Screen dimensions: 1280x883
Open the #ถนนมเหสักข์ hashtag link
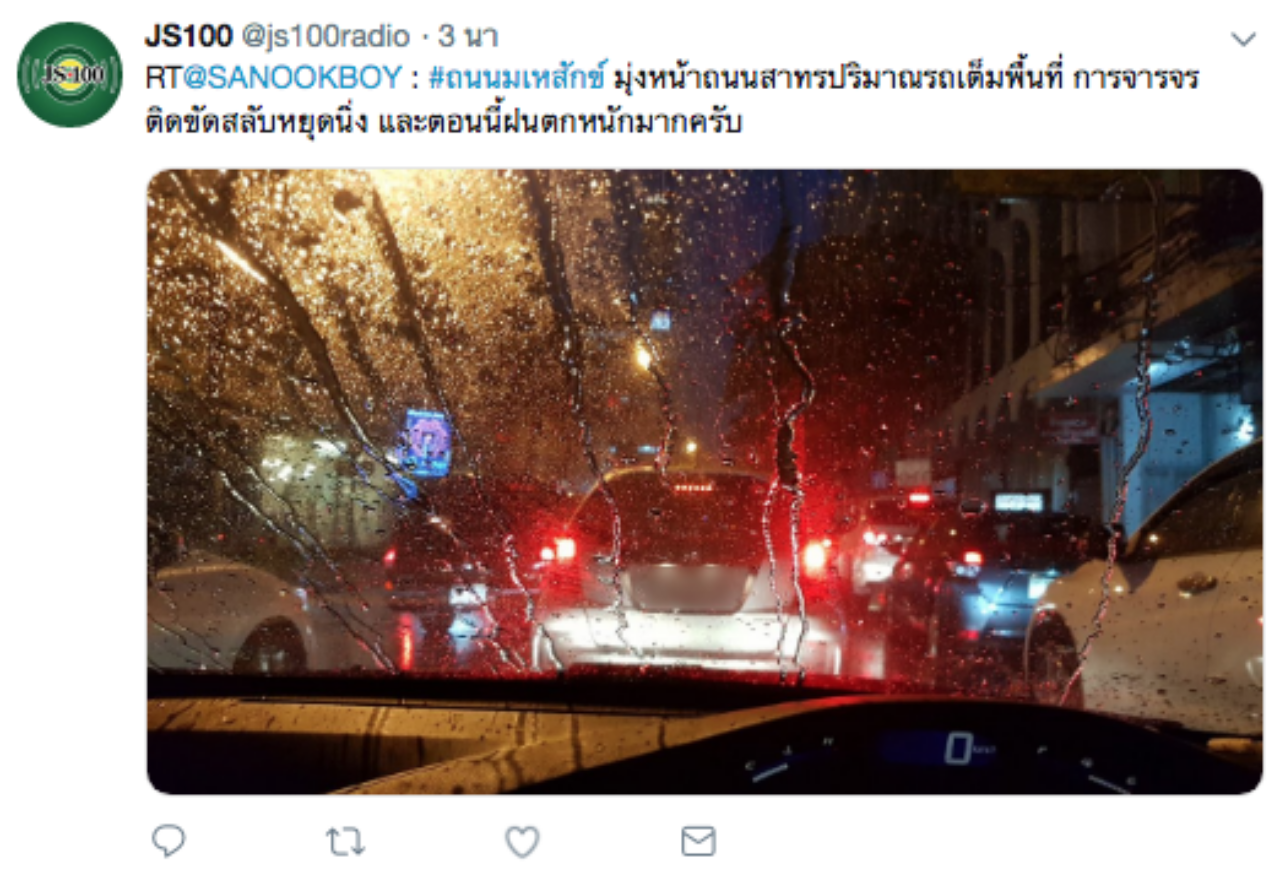point(517,78)
